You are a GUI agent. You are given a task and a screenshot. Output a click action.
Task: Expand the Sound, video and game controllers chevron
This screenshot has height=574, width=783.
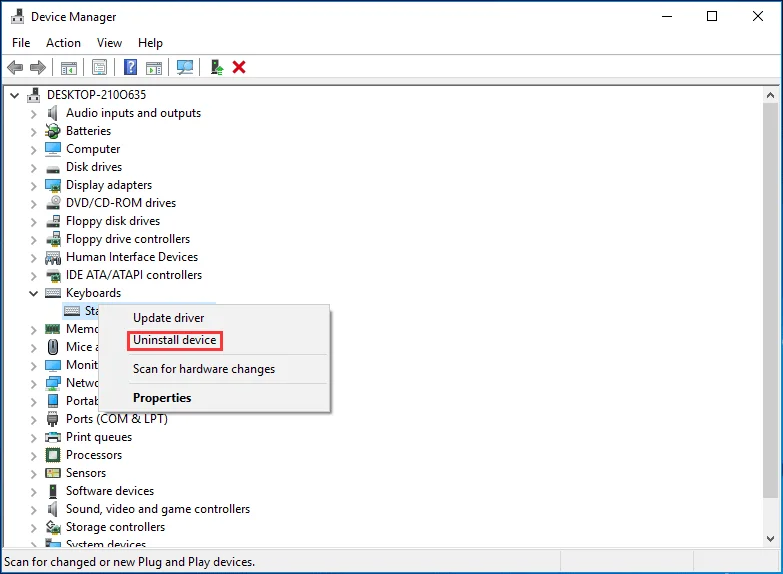click(33, 510)
